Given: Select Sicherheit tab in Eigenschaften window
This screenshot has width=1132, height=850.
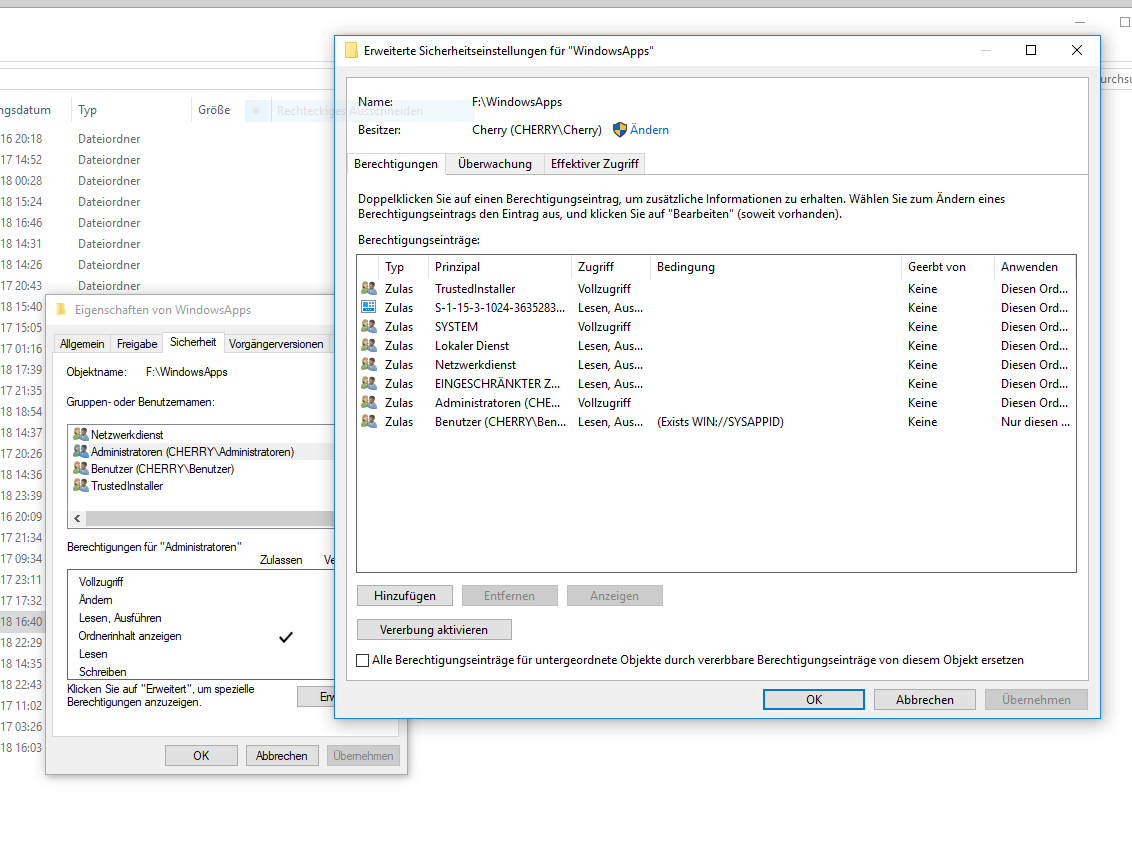Looking at the screenshot, I should pos(193,342).
